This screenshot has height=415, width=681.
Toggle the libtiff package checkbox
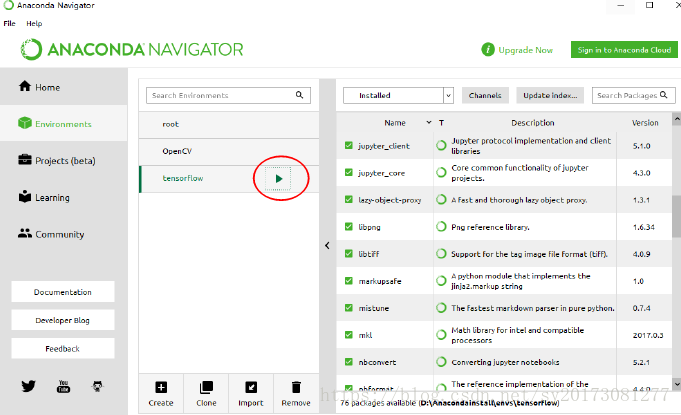click(348, 254)
